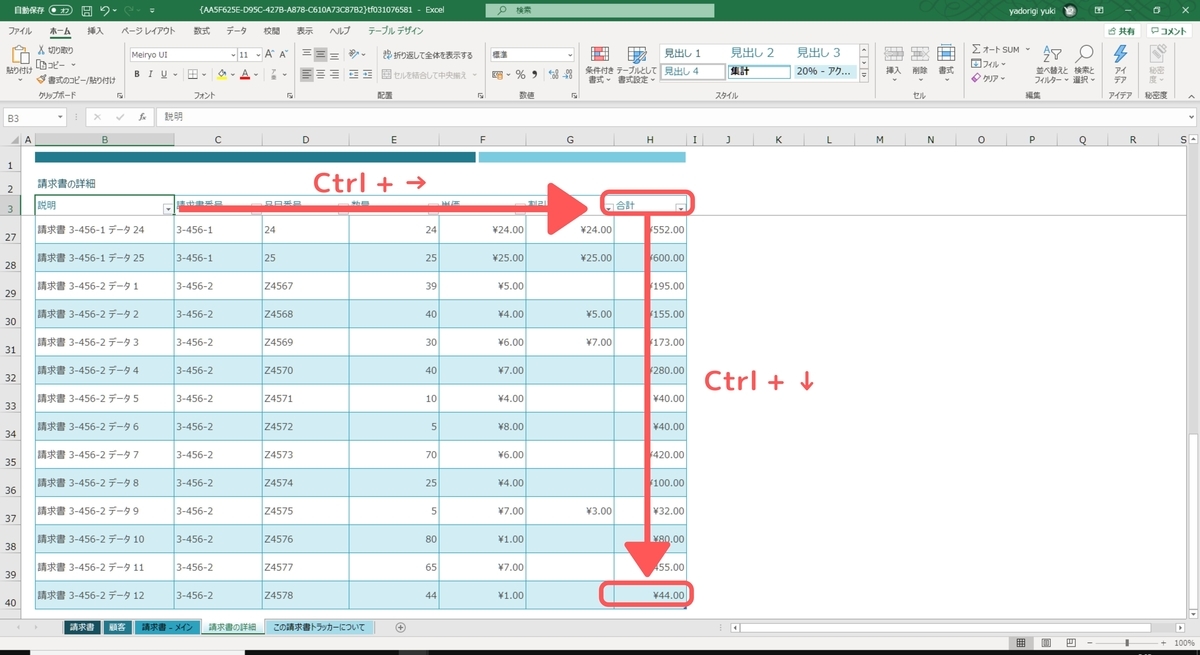Select the Format Painter (書式のコピー) icon
Image resolution: width=1200 pixels, height=655 pixels.
point(41,79)
